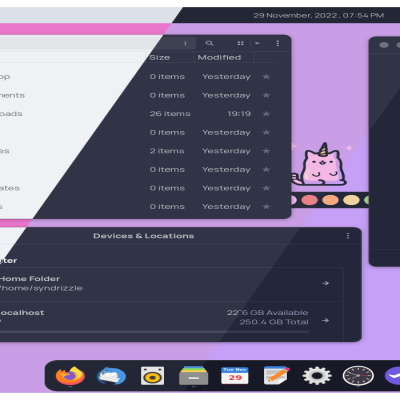Viewport: 400px width, 400px height.
Task: Open the view options dropdown arrow beside grid view
Action: coord(257,43)
